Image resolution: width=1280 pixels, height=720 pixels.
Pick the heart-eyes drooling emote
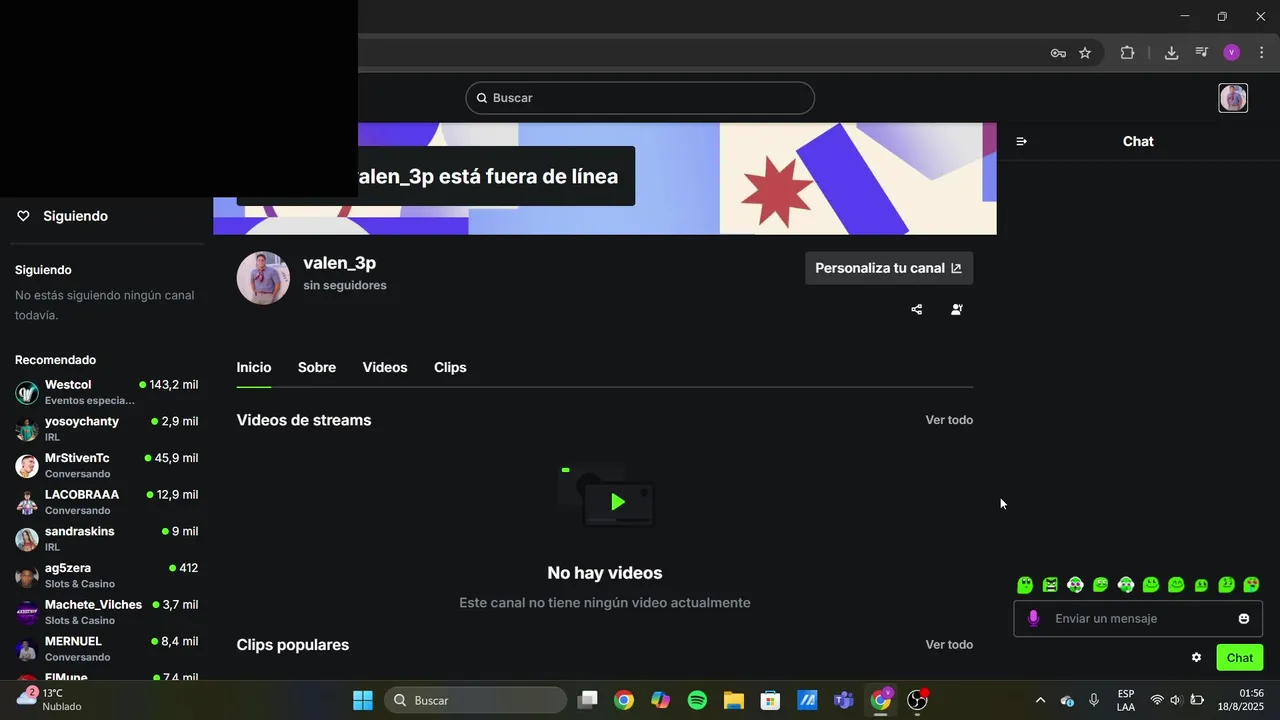coord(1251,585)
